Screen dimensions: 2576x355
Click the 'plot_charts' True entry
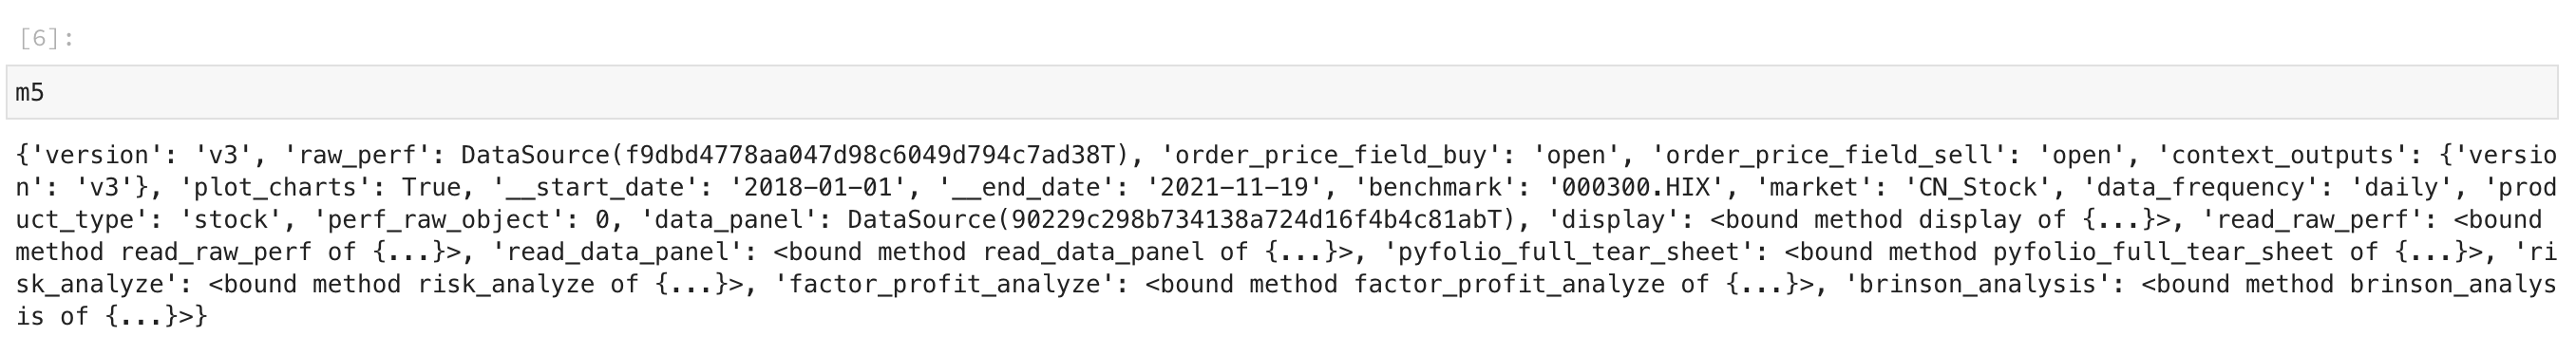tap(319, 188)
